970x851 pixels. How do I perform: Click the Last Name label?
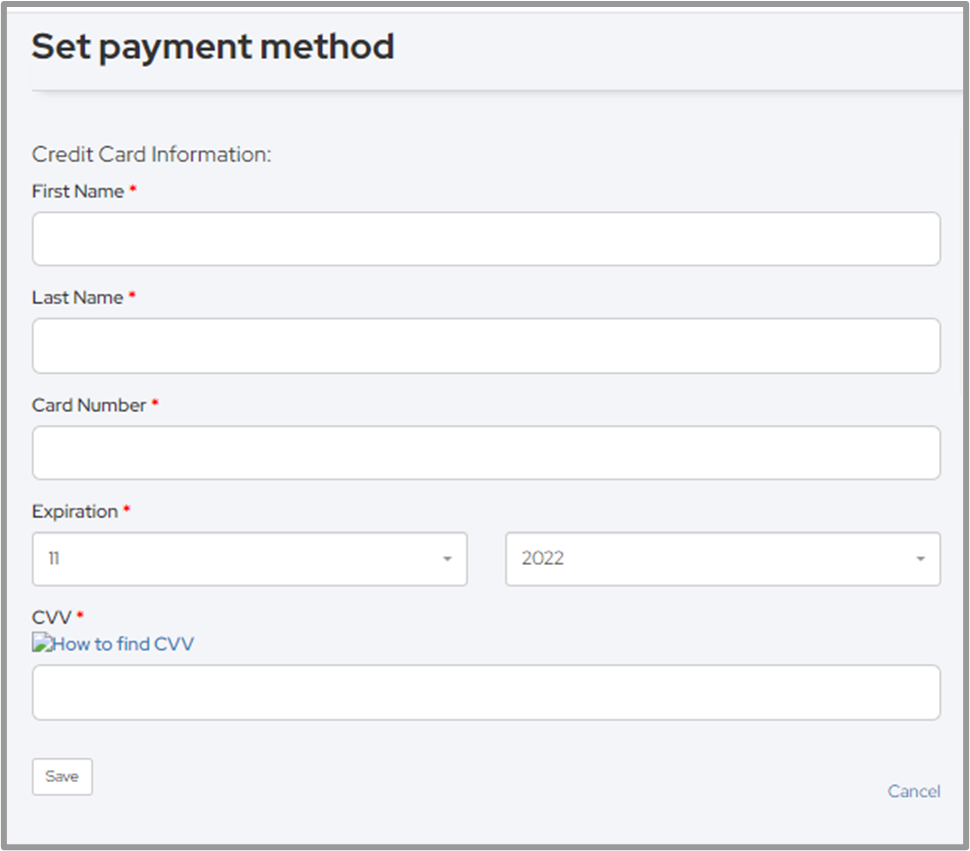[78, 297]
